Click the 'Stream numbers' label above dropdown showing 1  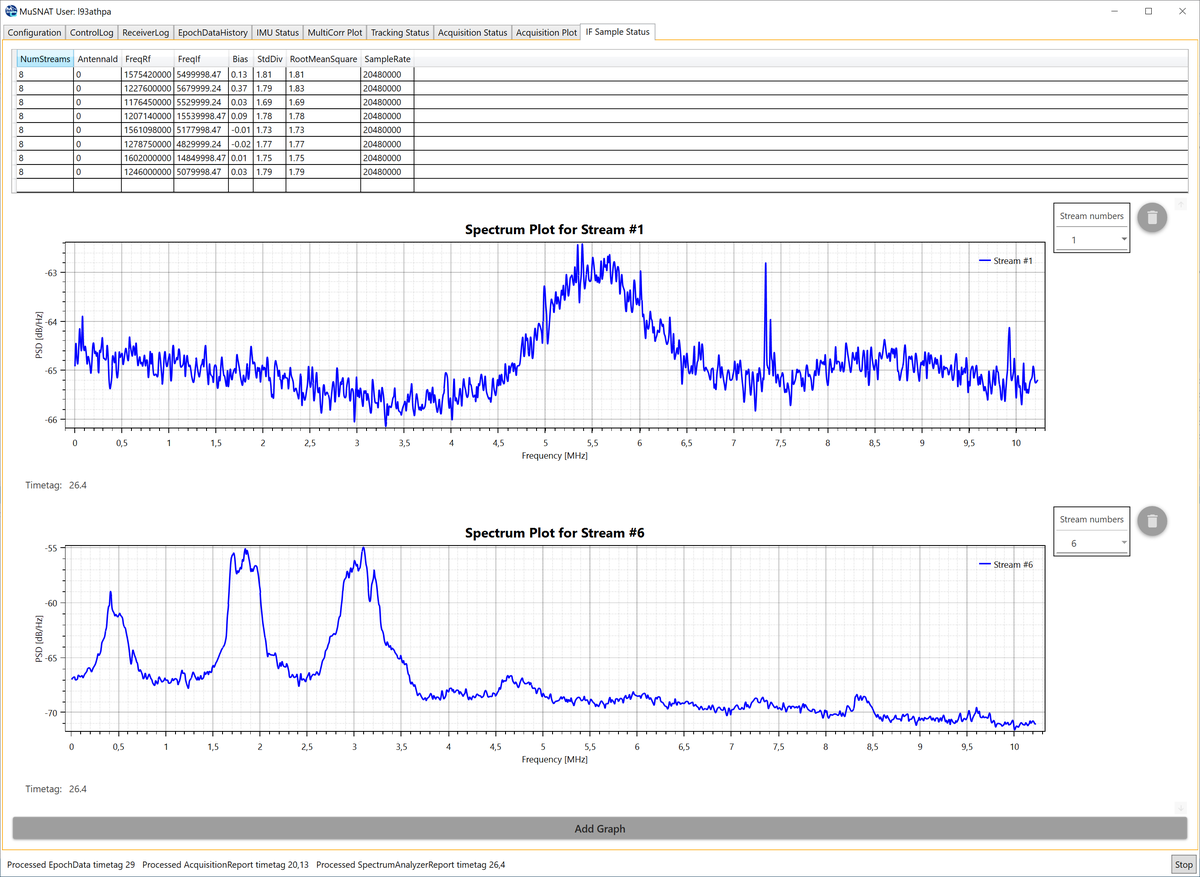click(x=1092, y=216)
